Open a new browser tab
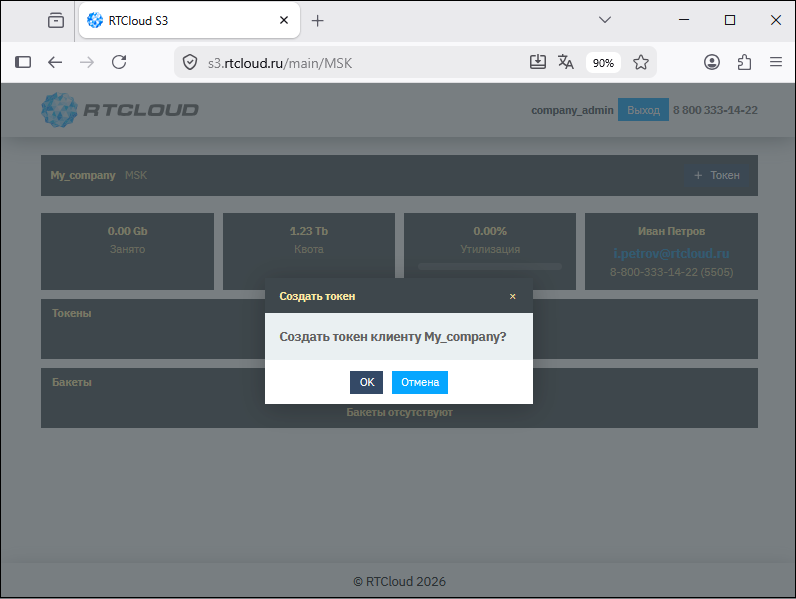Screen dimensions: 796x599 [x=317, y=20]
